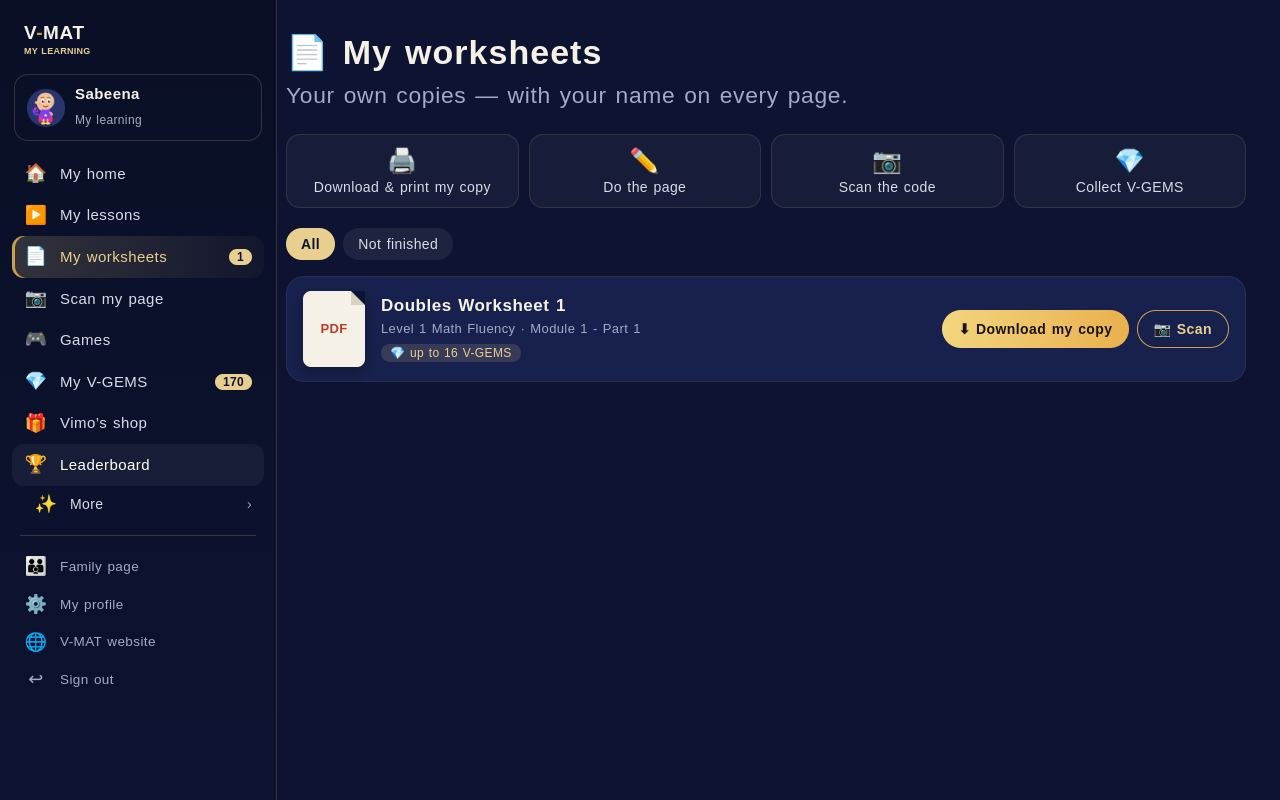Open the Games page
The image size is (1280, 800).
point(138,340)
